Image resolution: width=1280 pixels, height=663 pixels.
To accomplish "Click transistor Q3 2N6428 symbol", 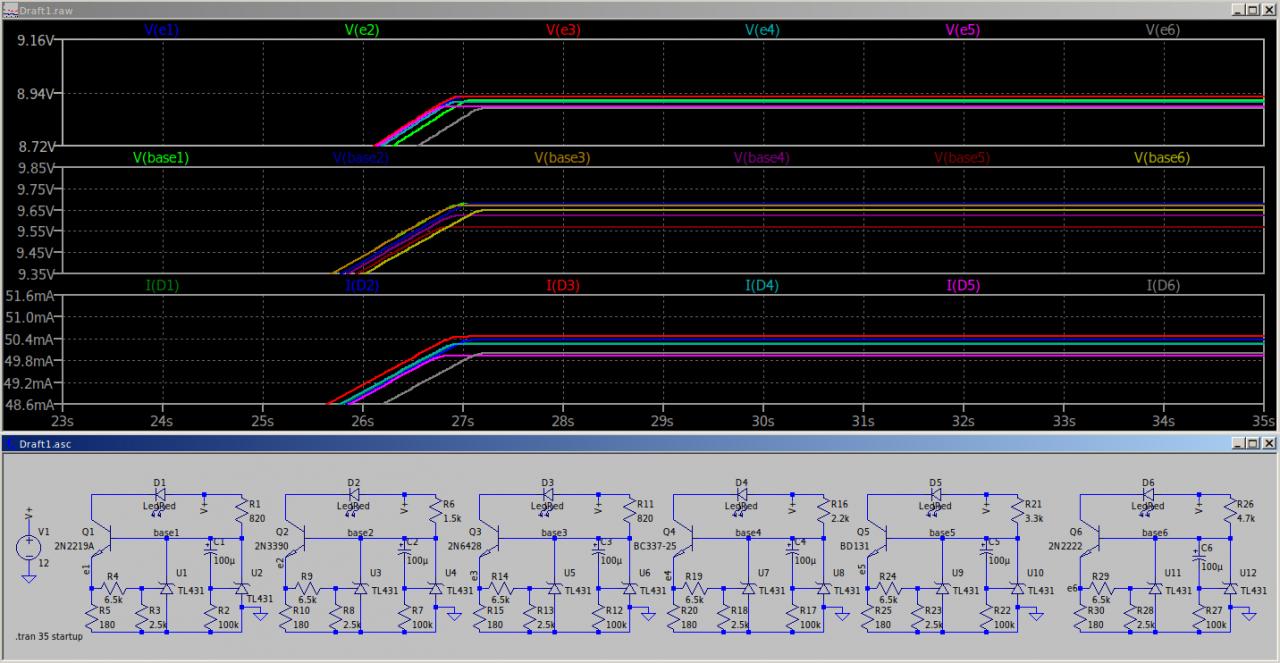I will click(x=490, y=538).
